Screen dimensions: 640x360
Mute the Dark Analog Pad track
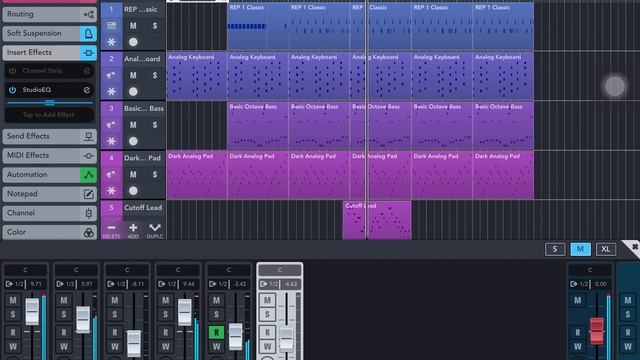pos(133,174)
